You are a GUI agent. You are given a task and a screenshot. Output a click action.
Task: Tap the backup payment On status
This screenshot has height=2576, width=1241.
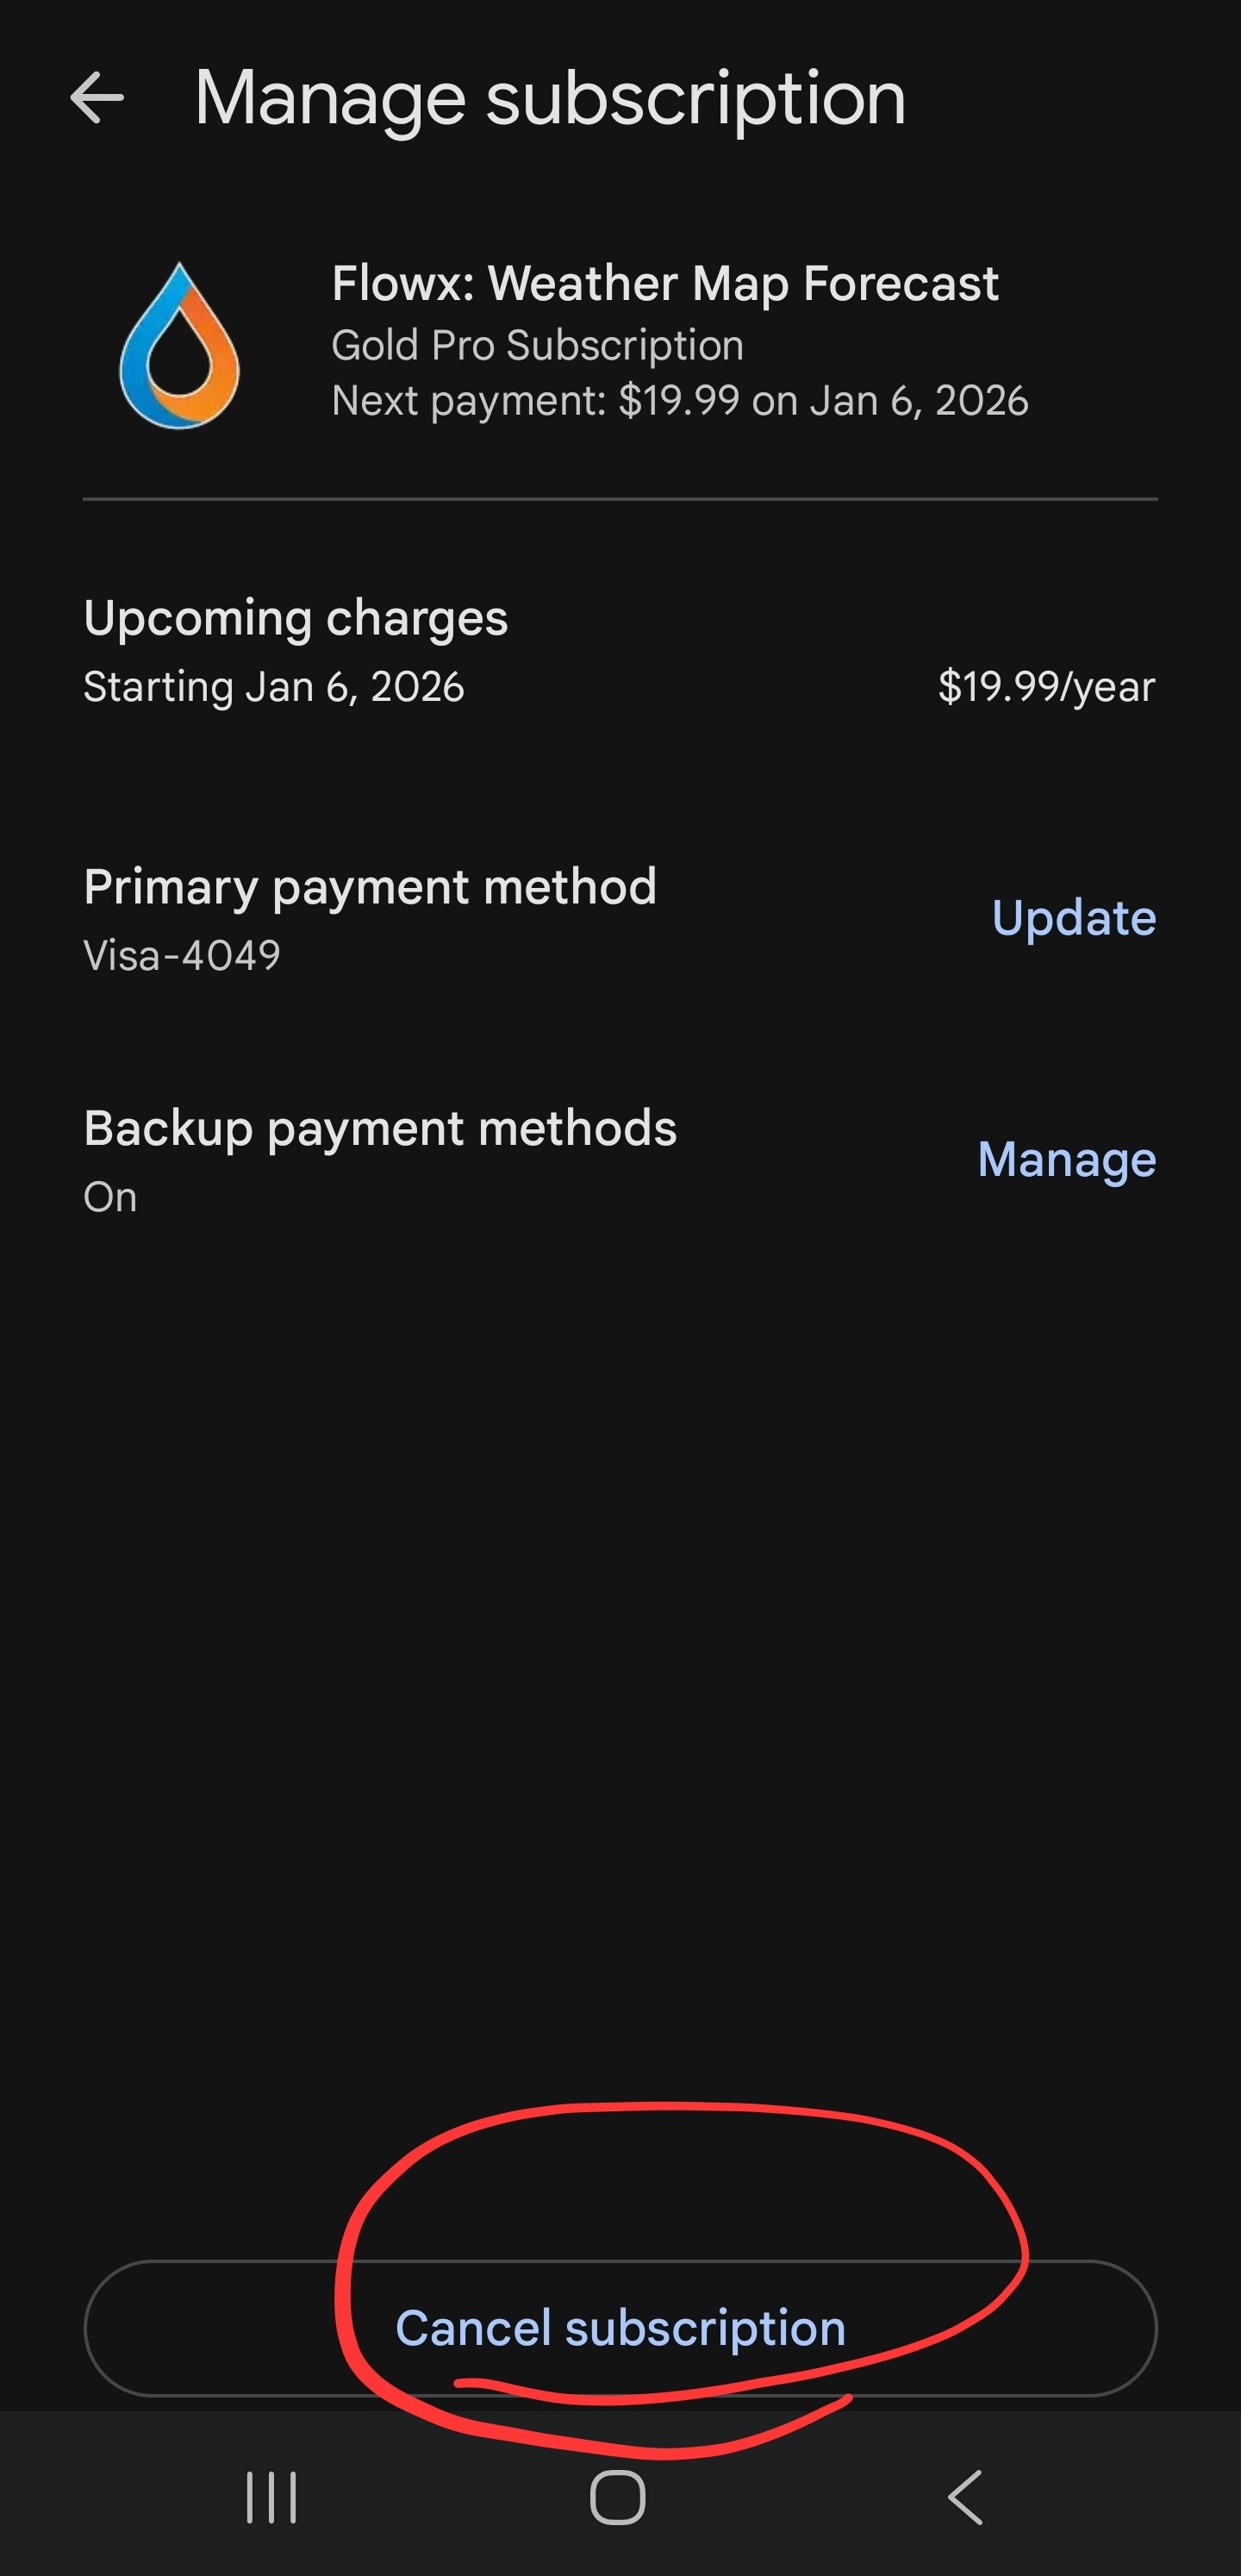[110, 1198]
